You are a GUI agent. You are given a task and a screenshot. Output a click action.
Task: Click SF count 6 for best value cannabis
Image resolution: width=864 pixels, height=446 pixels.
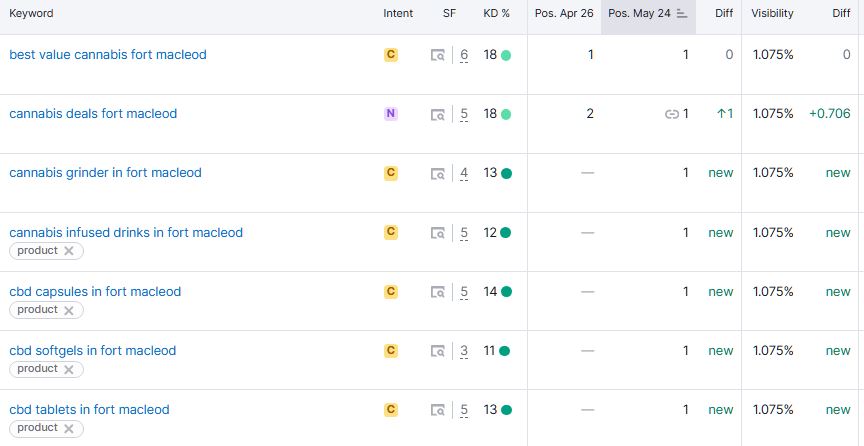(x=464, y=56)
